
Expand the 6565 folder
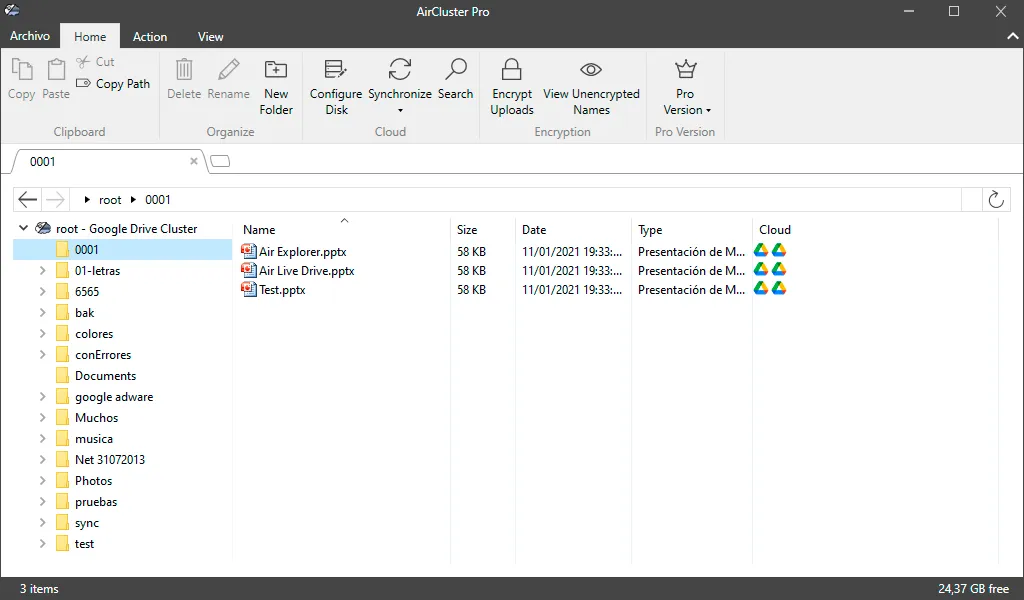[x=42, y=291]
